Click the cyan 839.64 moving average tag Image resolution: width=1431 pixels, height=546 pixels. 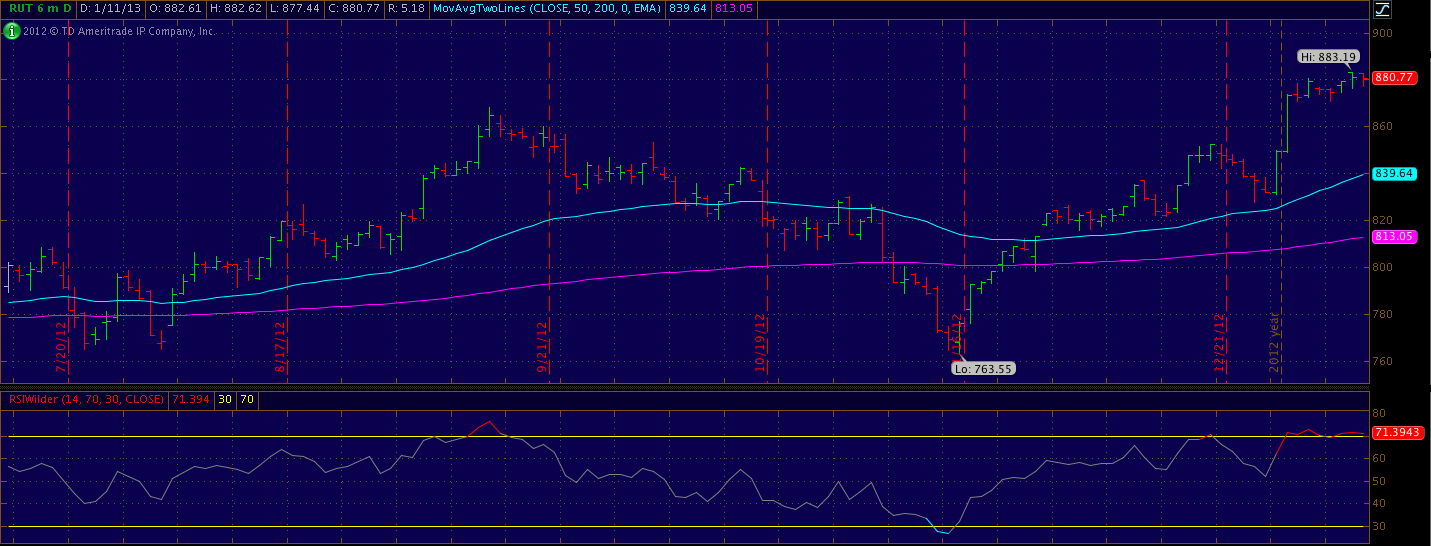coord(1394,173)
